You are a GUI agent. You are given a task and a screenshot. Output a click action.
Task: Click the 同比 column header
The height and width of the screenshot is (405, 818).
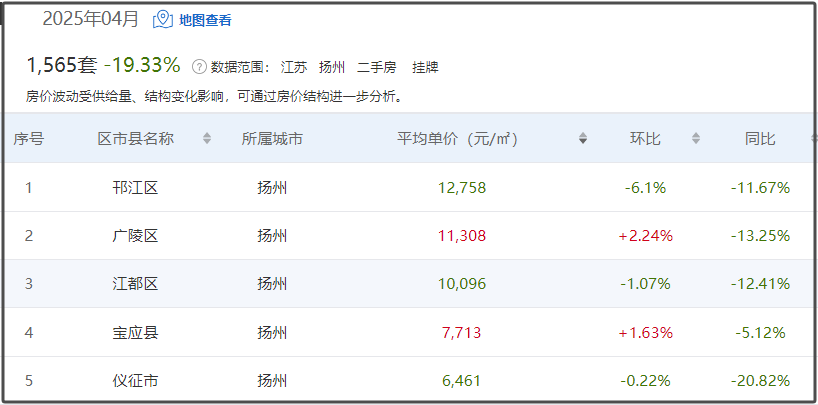pyautogui.click(x=760, y=139)
